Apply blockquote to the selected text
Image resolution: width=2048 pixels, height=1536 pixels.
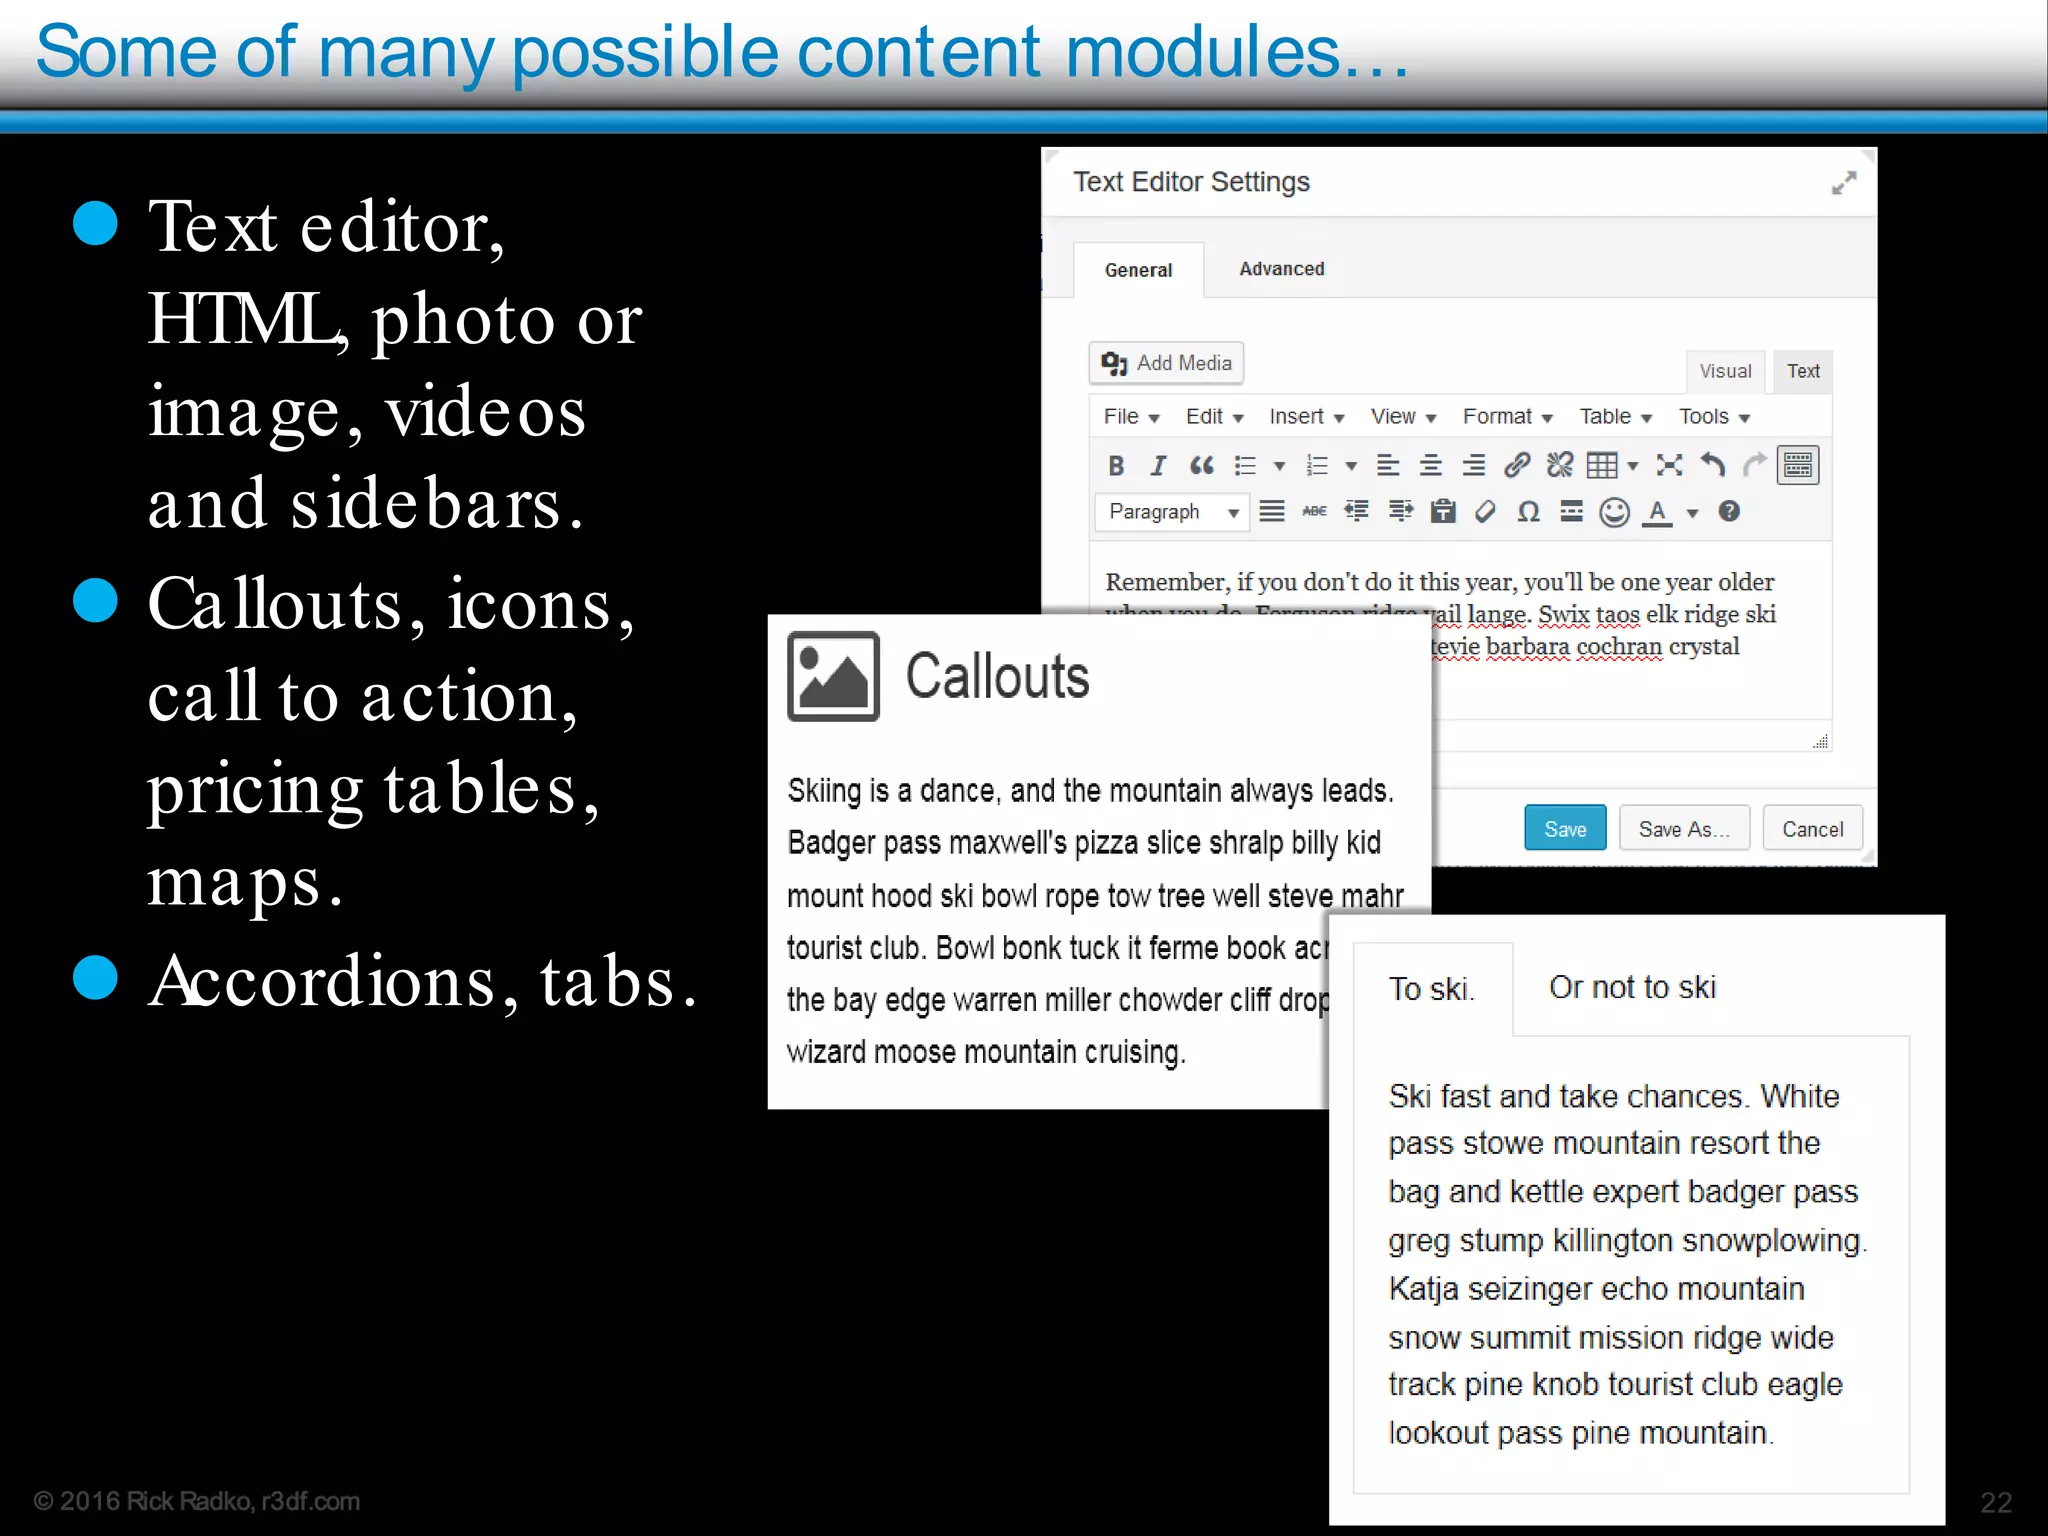(x=1201, y=466)
